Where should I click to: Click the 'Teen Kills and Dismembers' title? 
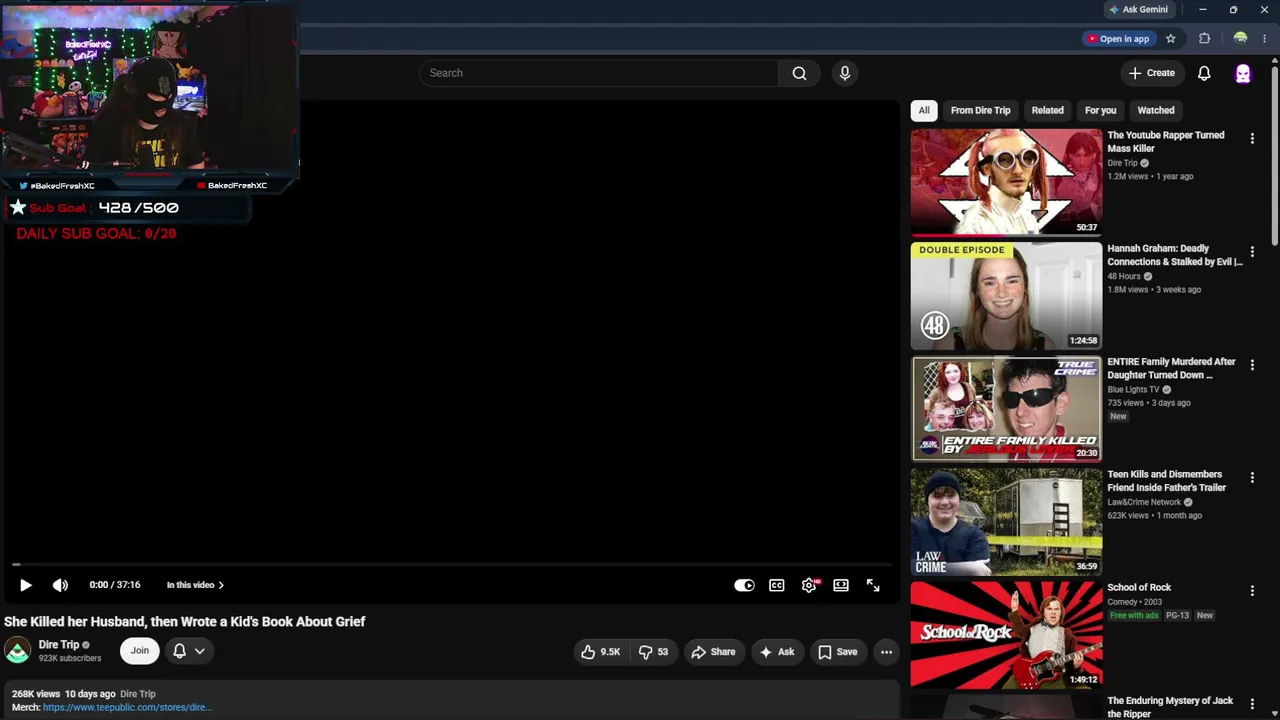1167,481
